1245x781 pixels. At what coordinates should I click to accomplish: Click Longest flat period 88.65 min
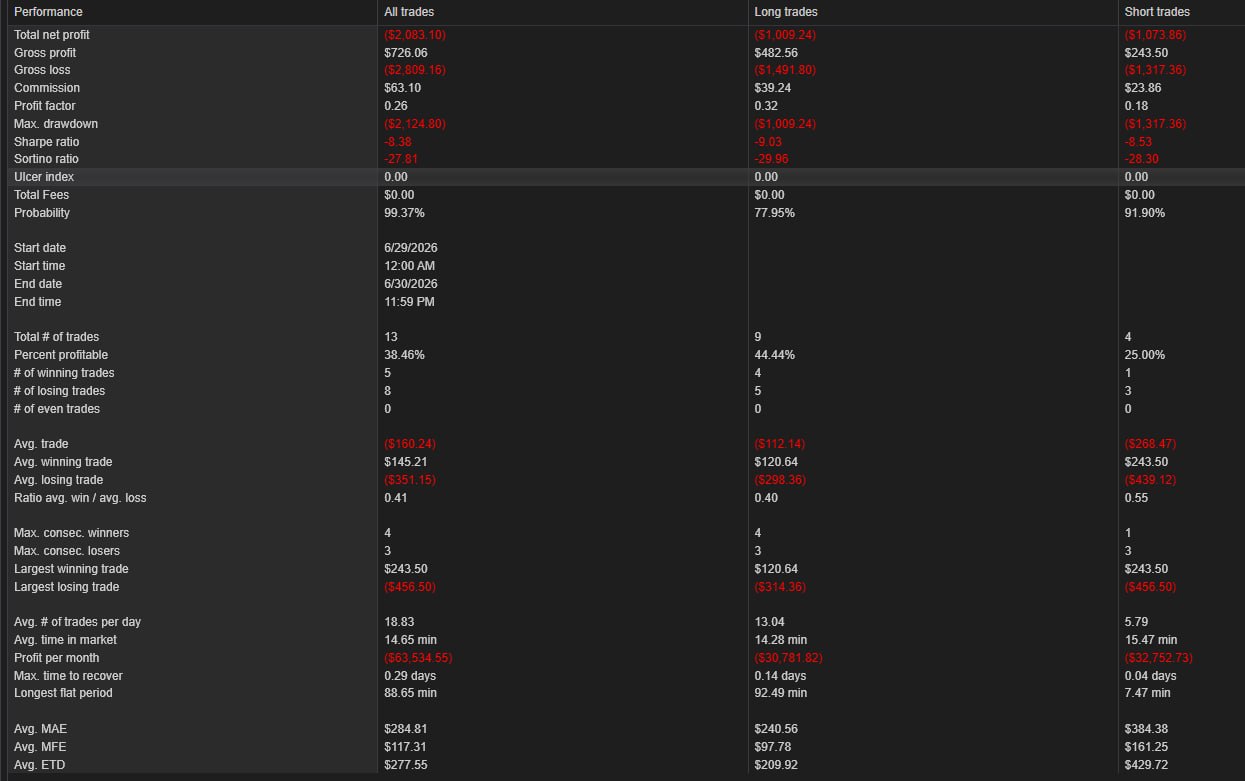click(x=410, y=693)
